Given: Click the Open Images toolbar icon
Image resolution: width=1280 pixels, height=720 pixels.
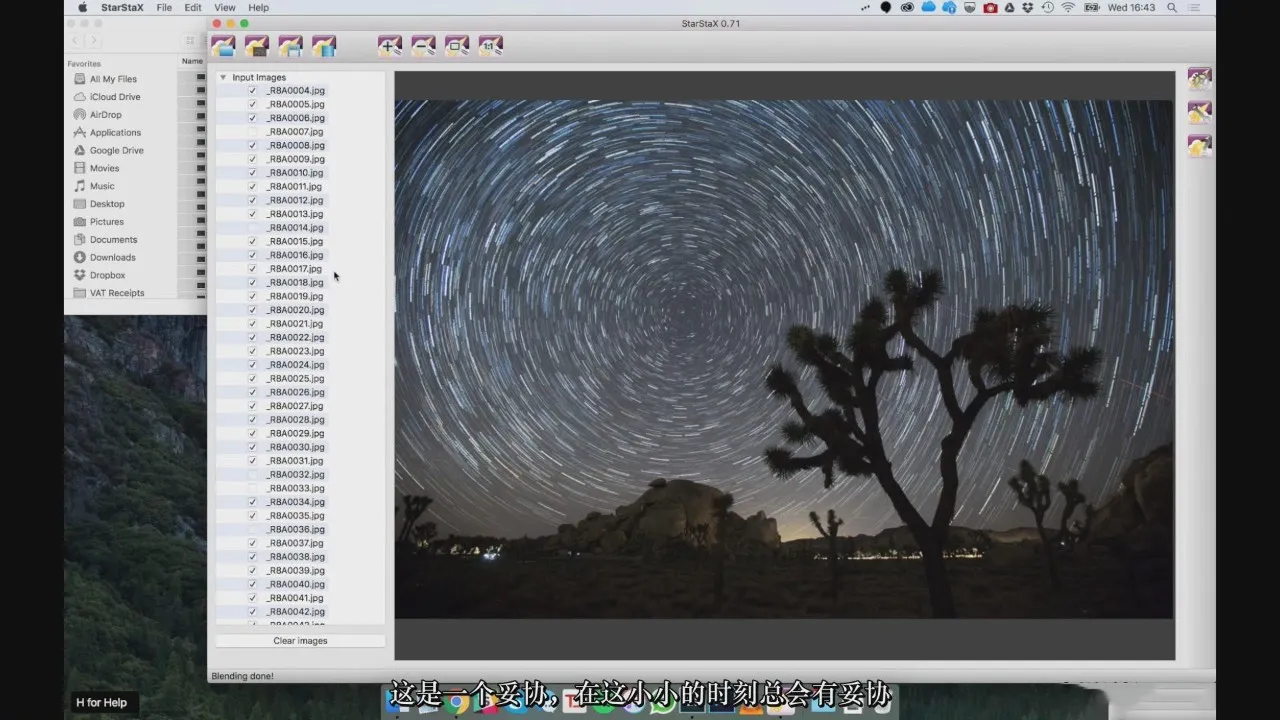Looking at the screenshot, I should [x=223, y=46].
